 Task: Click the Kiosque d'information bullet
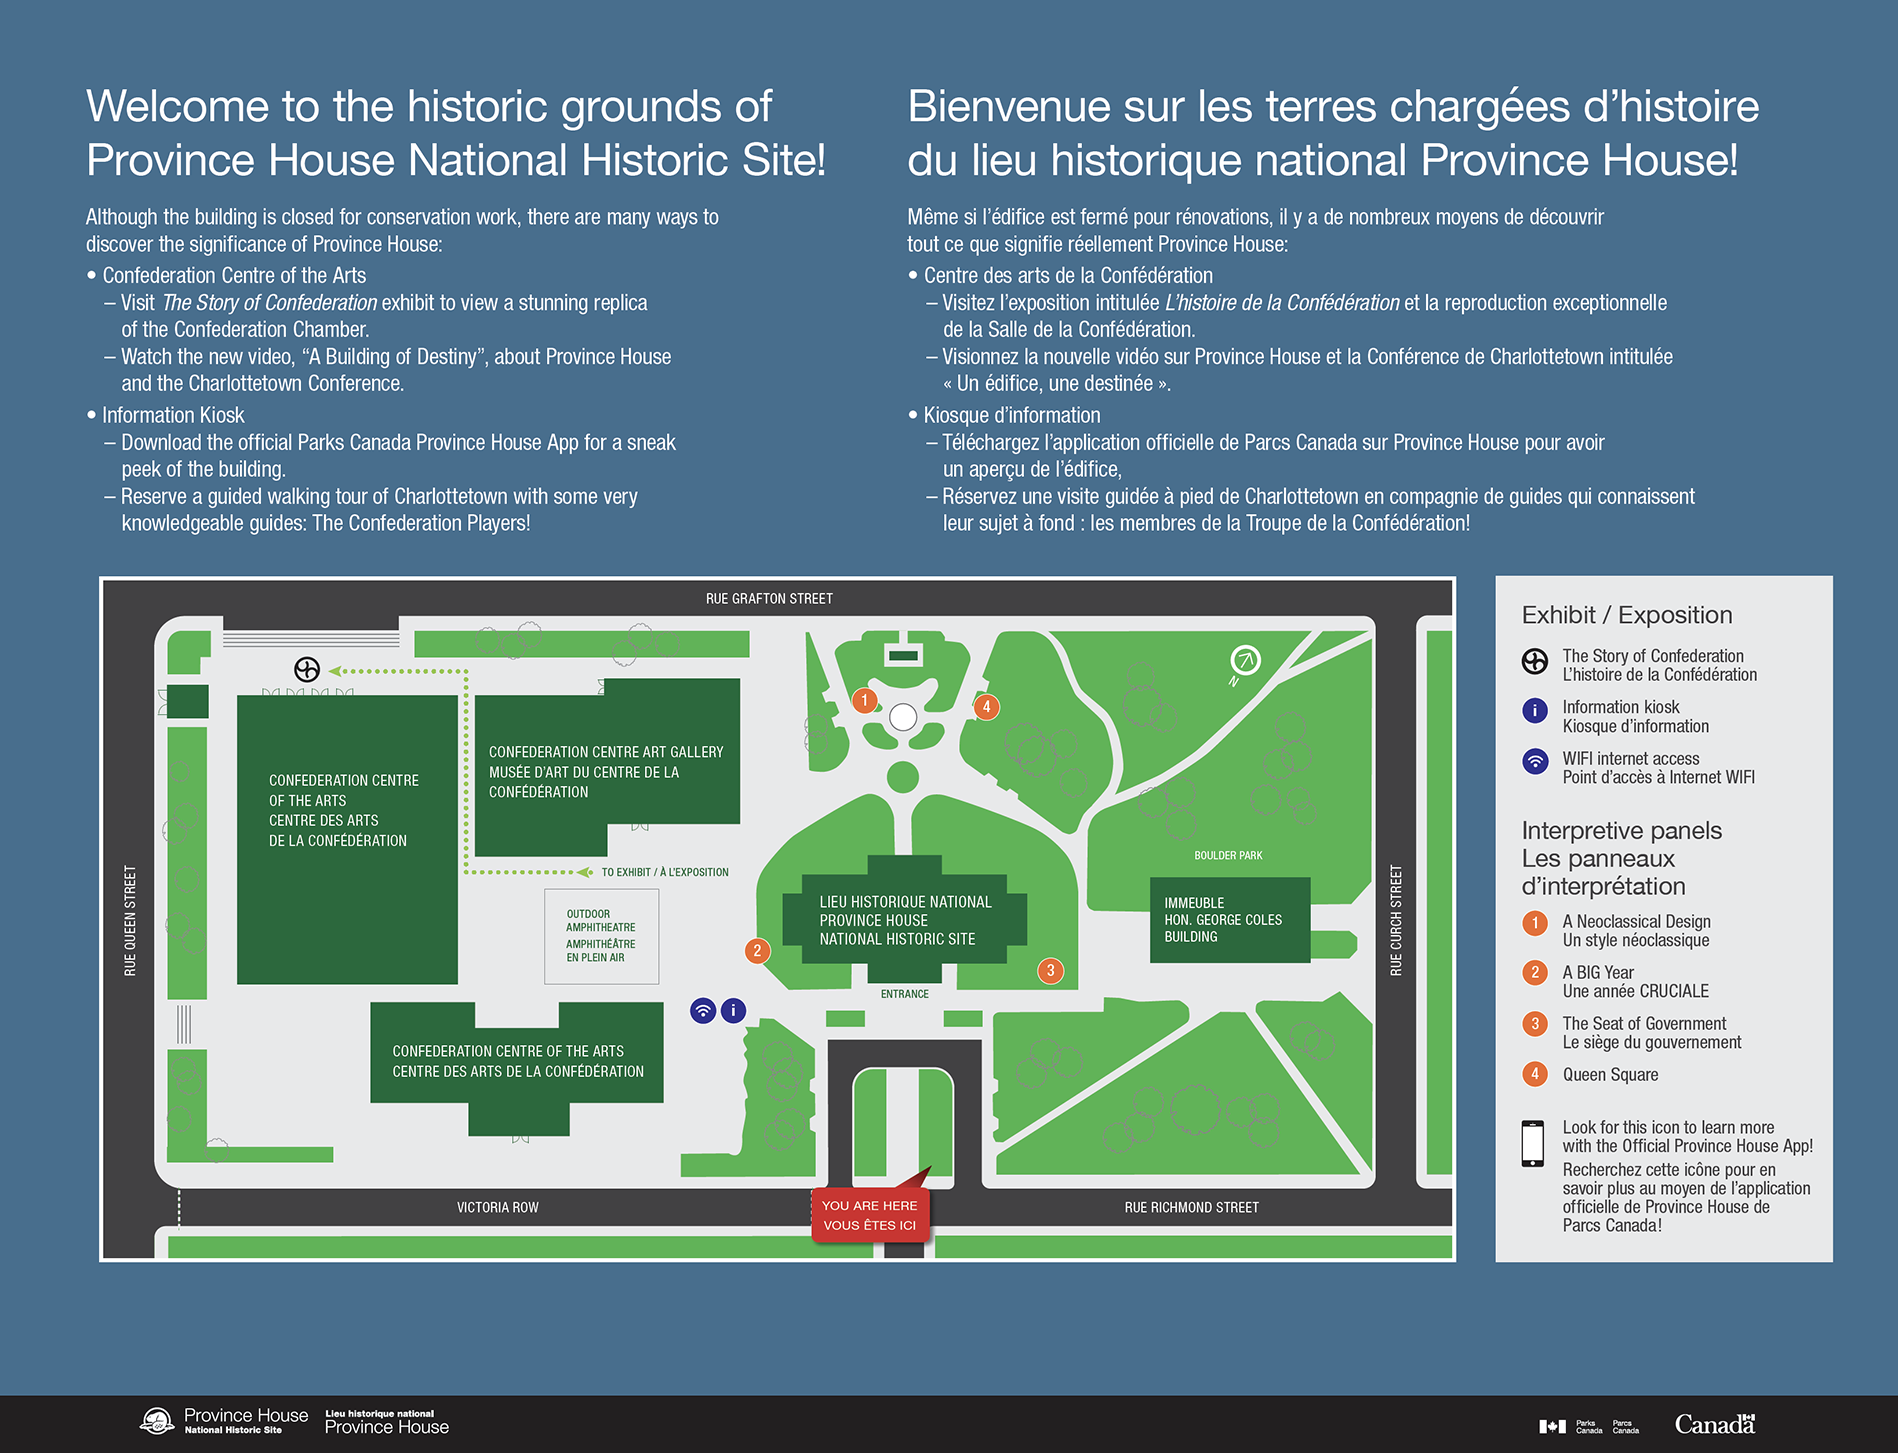1004,415
